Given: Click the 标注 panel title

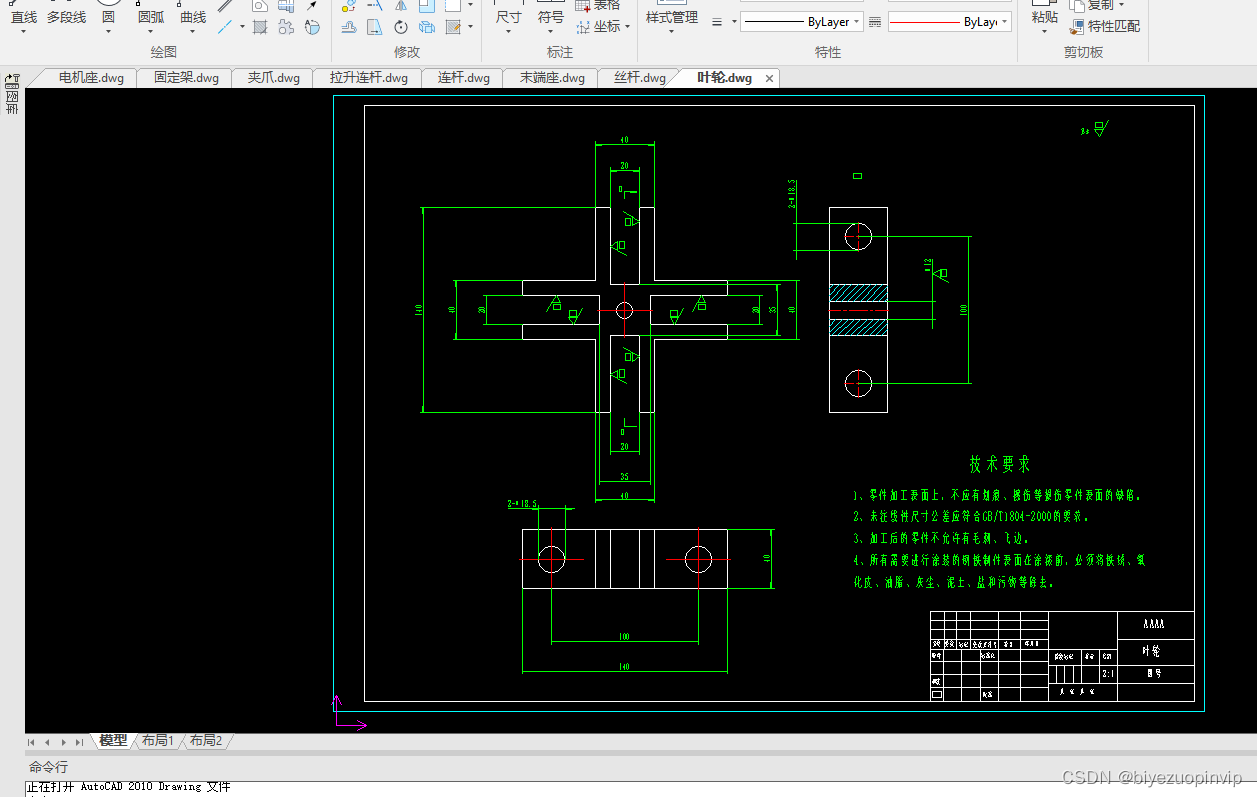Looking at the screenshot, I should (560, 52).
